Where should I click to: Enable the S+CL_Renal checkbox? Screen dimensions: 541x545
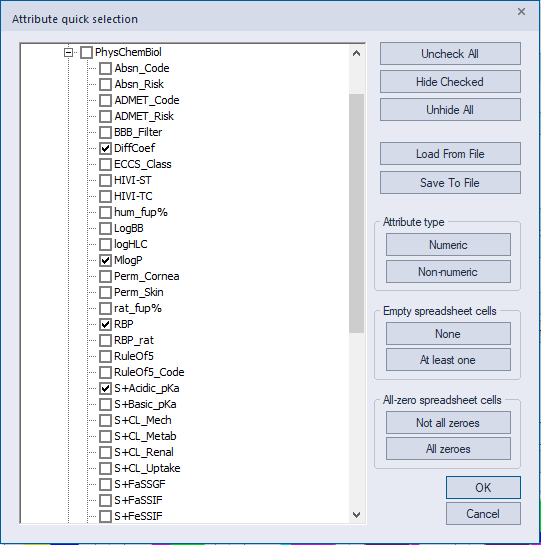coord(105,452)
